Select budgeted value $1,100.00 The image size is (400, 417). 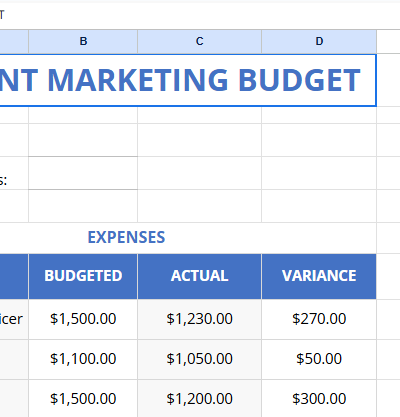point(83,359)
